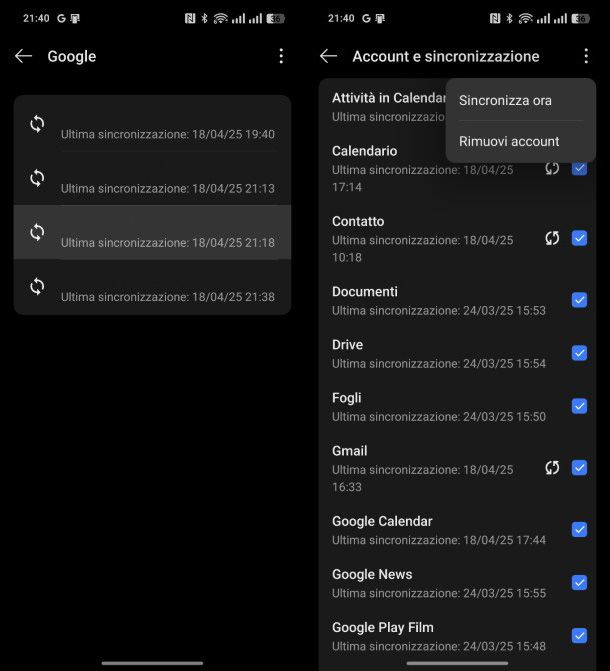Open account last synced 18/04/25 21:38
Viewport: 610px width, 671px height.
click(x=152, y=287)
